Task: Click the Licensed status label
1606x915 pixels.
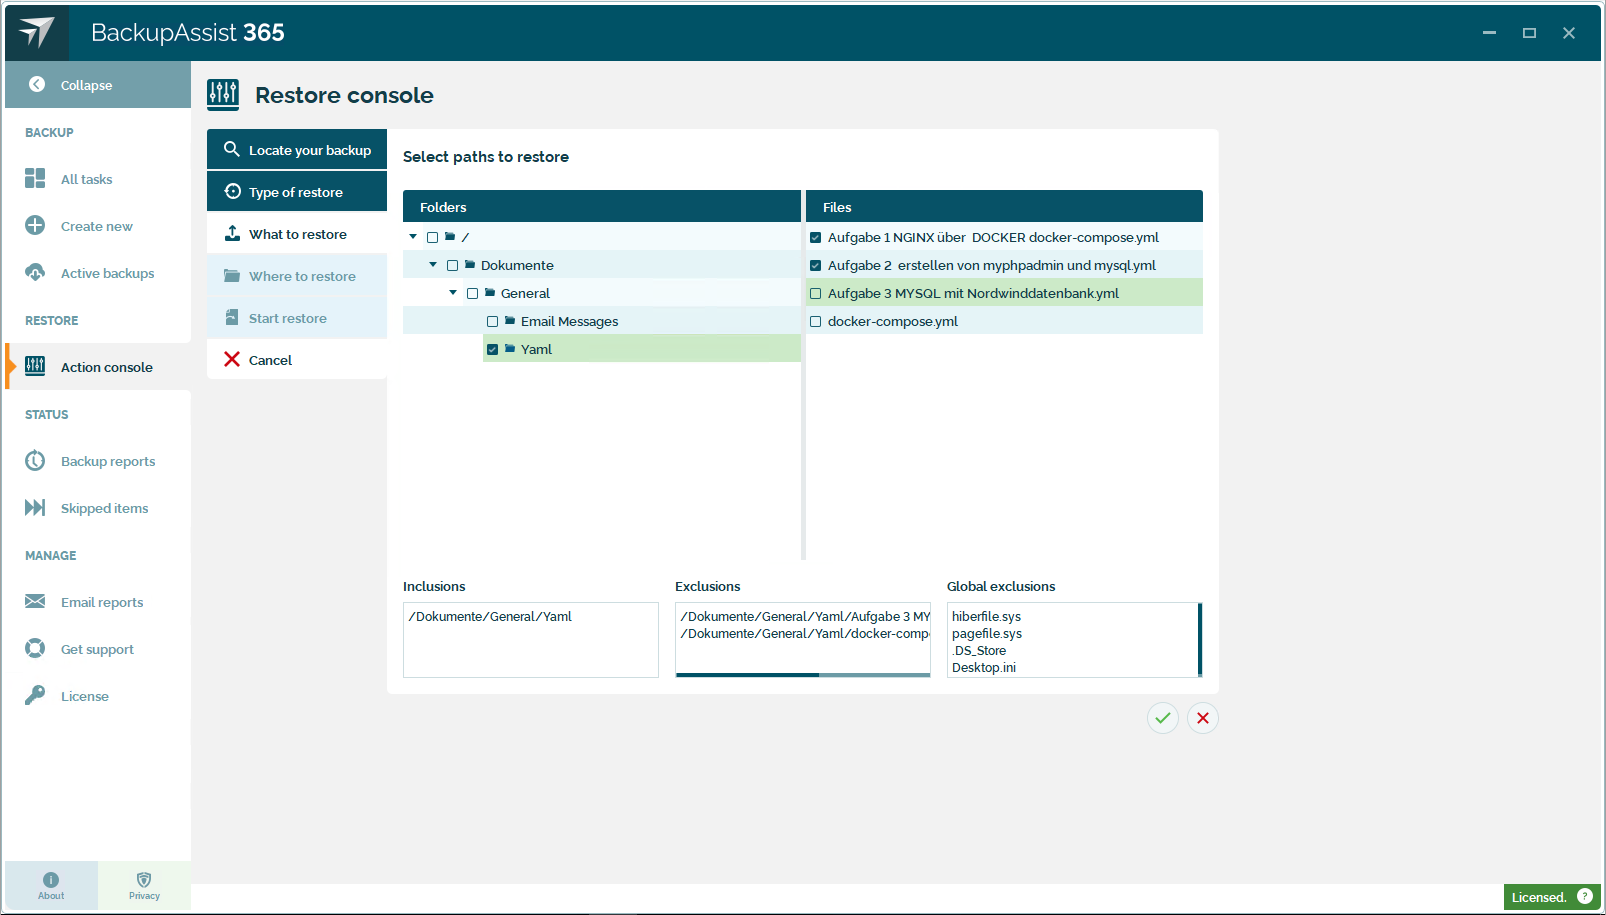Action: pos(1539,897)
